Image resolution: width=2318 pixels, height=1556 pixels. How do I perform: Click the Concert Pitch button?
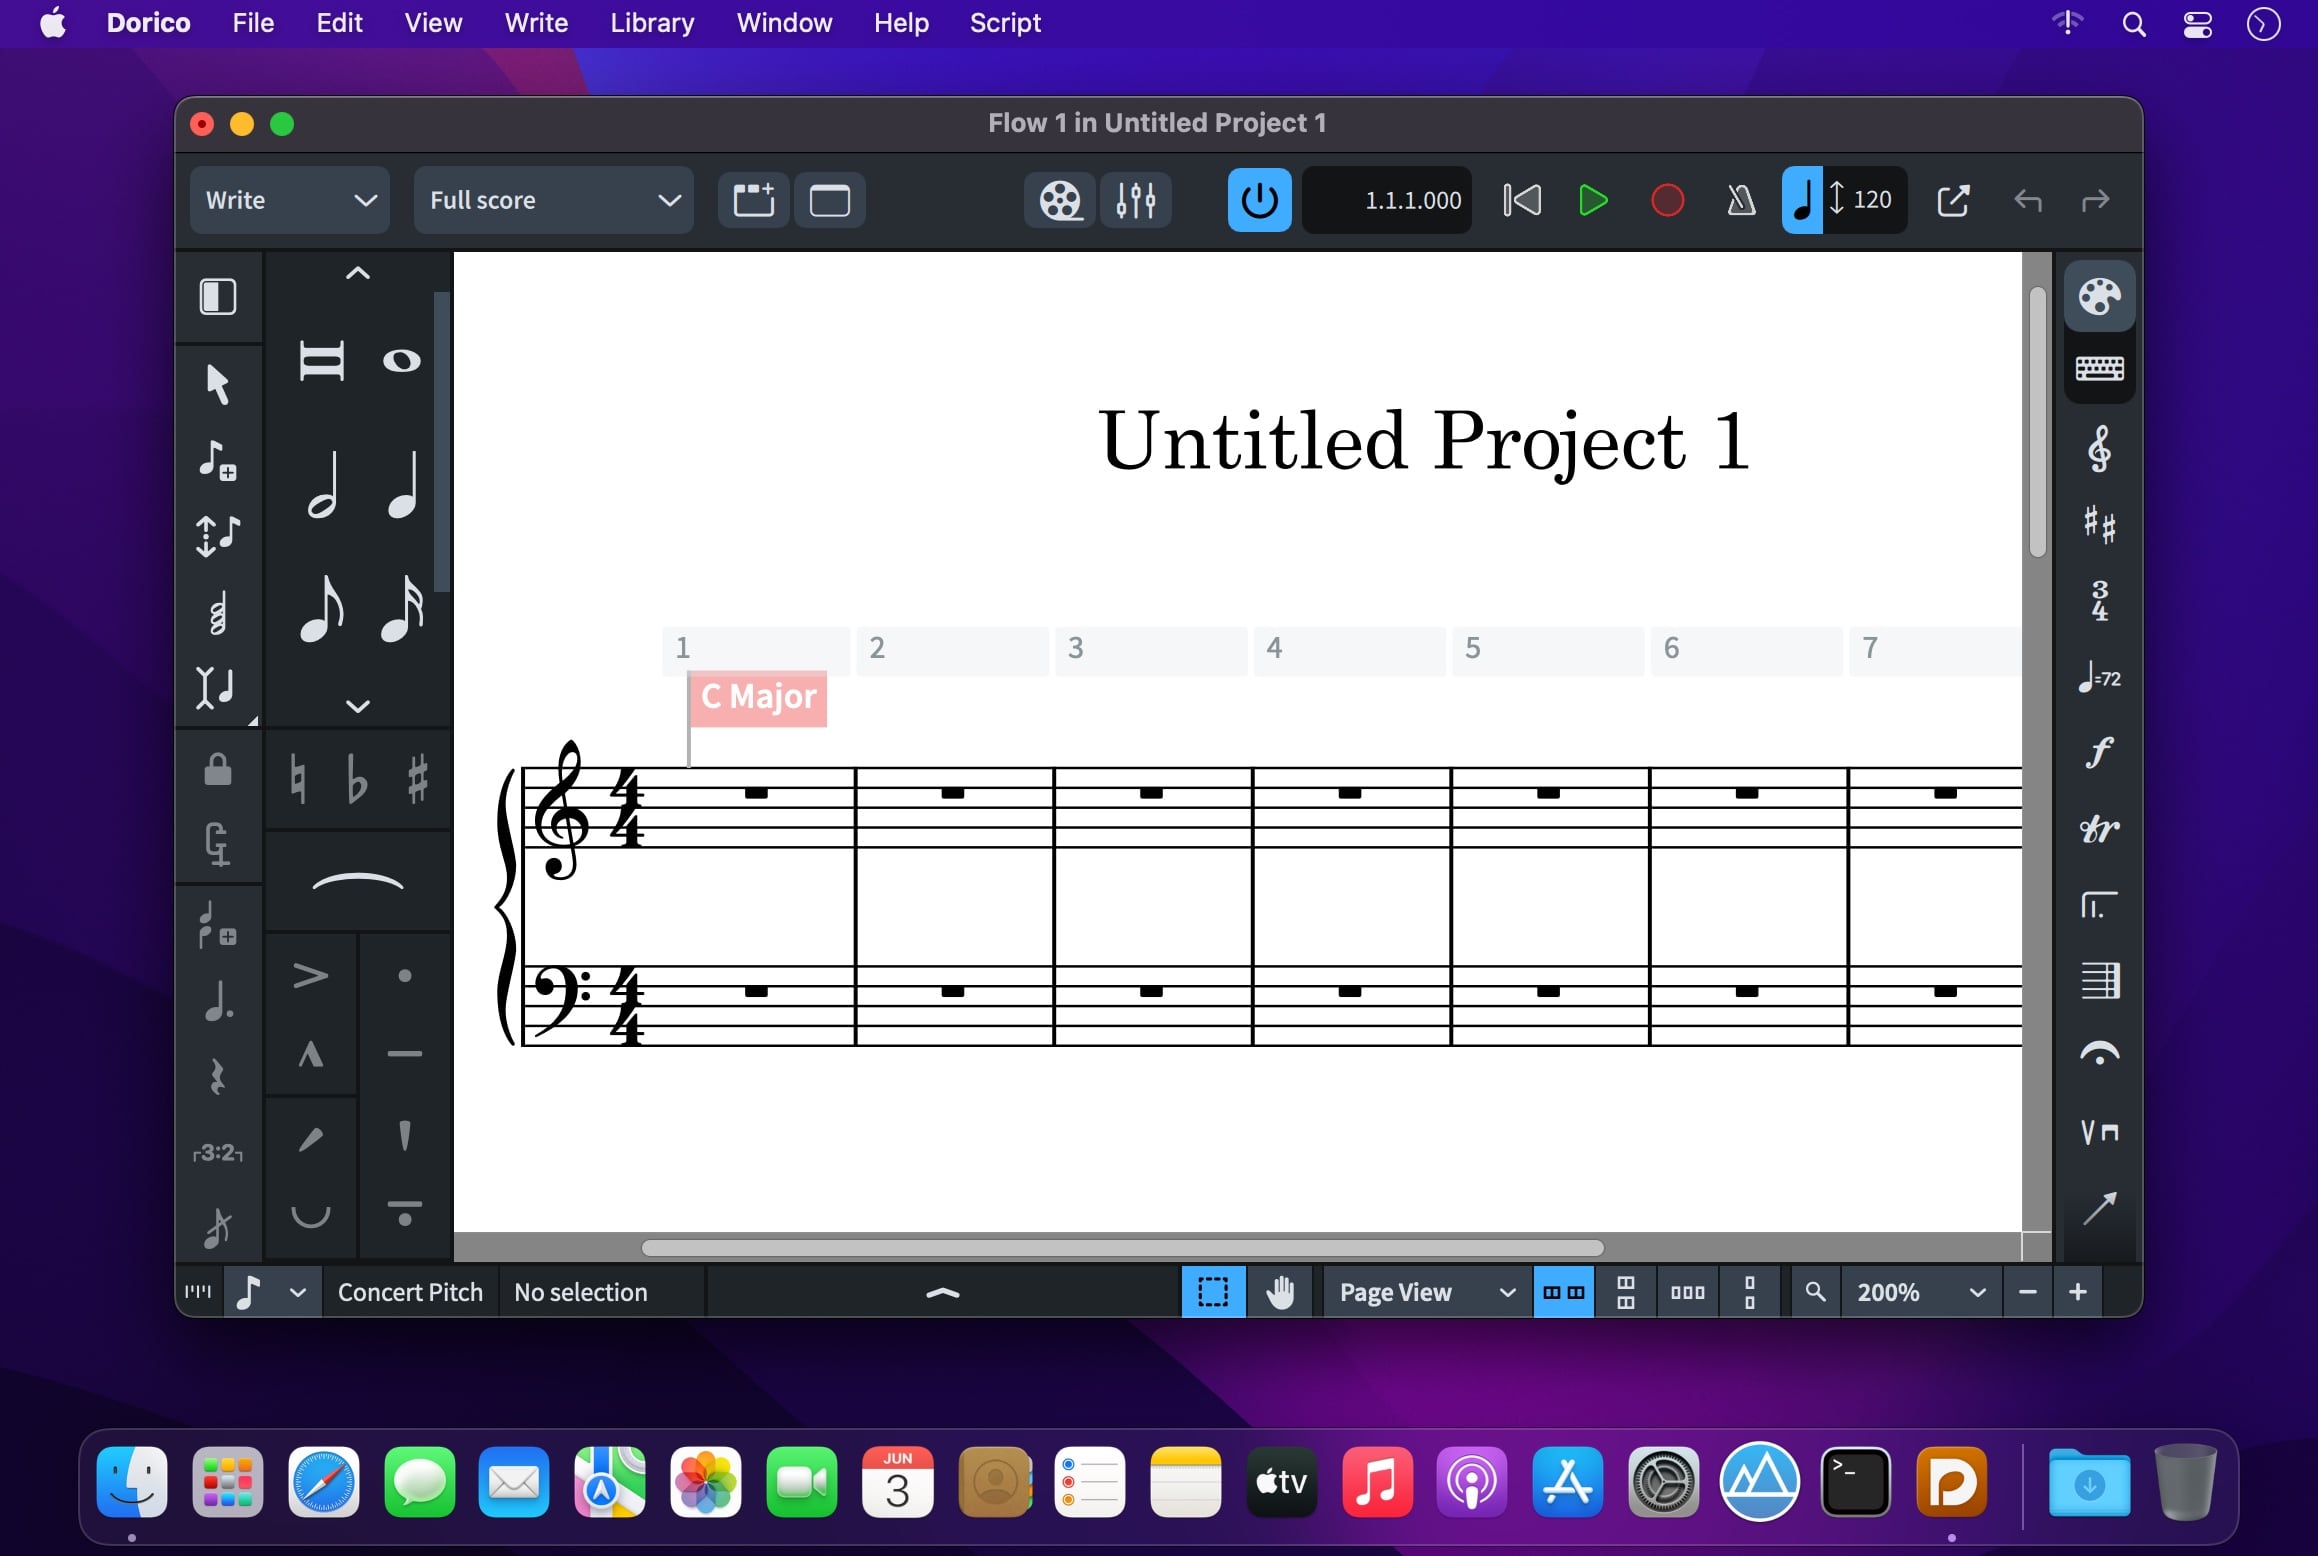pyautogui.click(x=410, y=1292)
